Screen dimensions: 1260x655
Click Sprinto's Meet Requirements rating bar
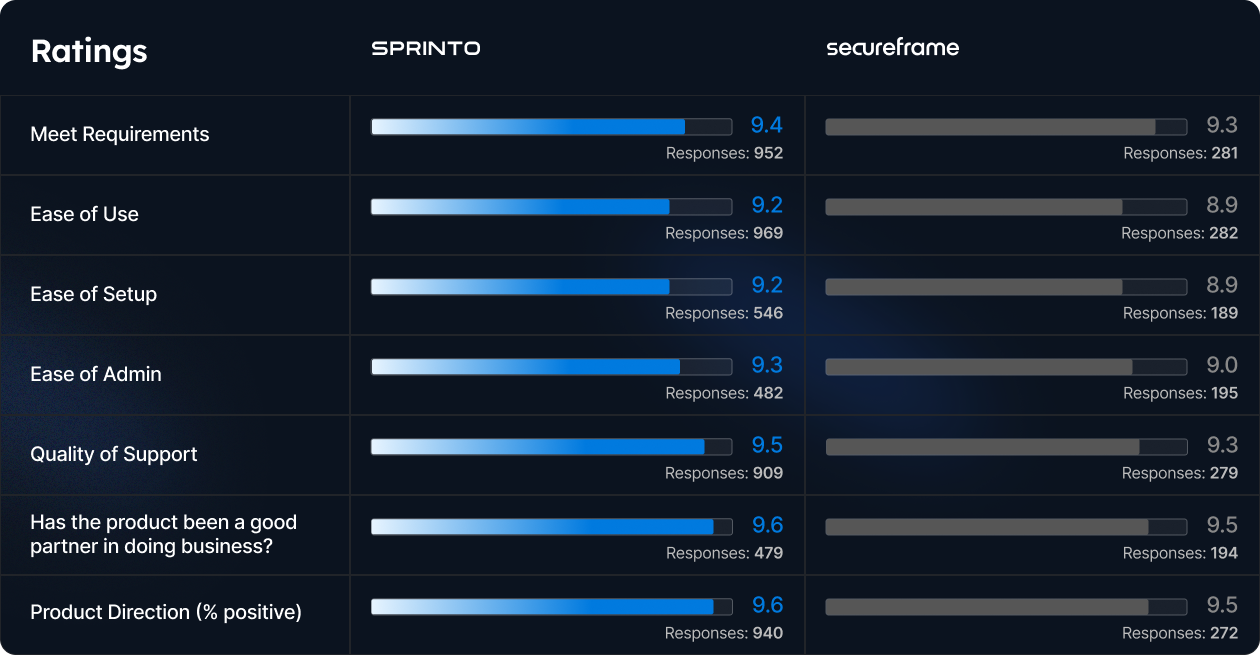coord(551,127)
